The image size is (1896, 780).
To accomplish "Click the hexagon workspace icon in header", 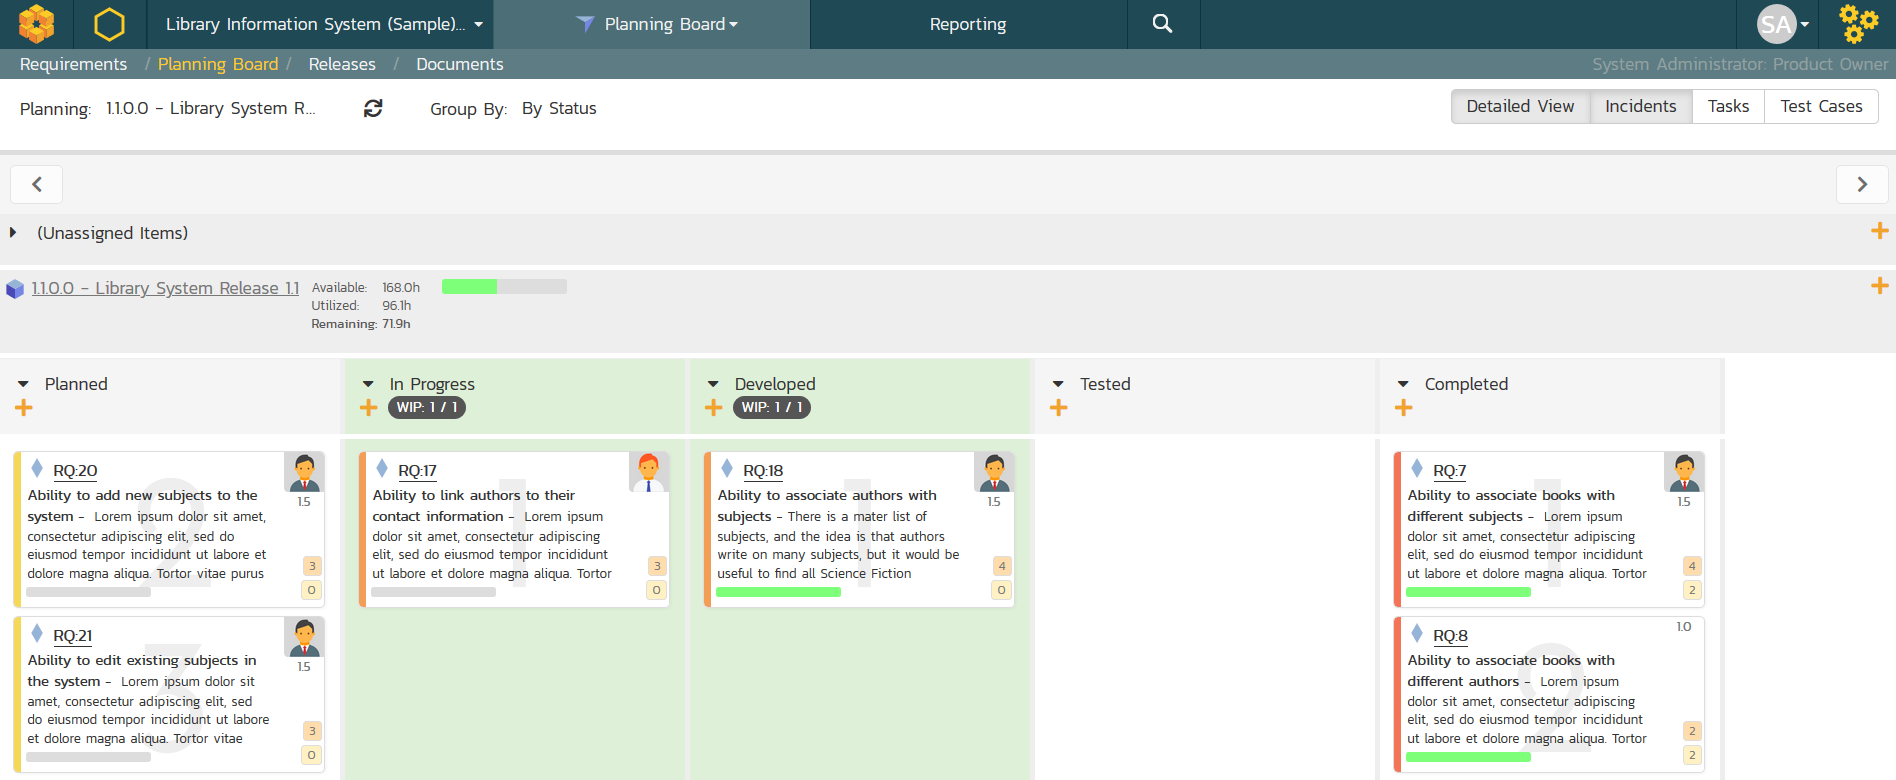I will pos(109,24).
